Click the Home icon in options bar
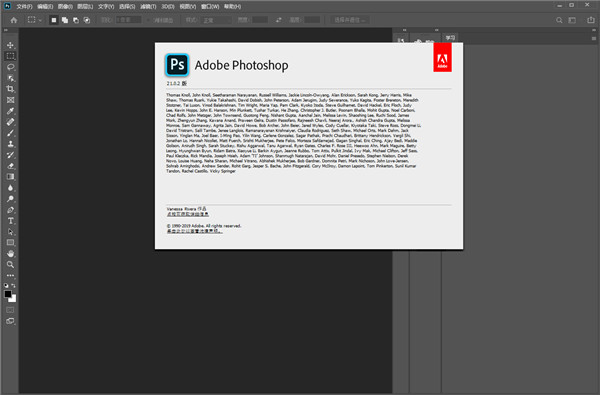600x395 pixels. click(14, 20)
